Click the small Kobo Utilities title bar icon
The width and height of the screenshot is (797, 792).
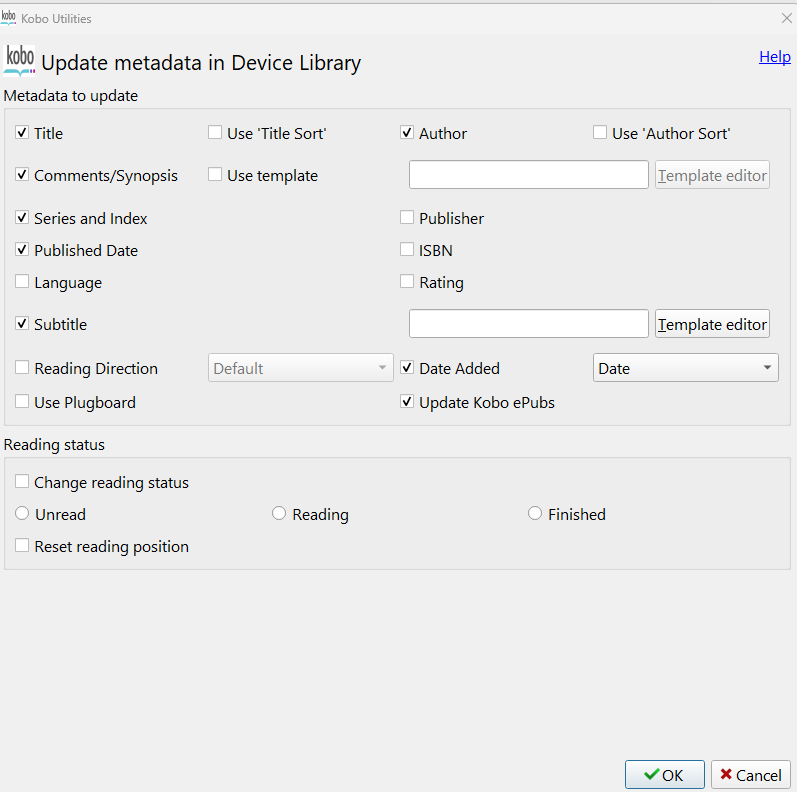[9, 18]
